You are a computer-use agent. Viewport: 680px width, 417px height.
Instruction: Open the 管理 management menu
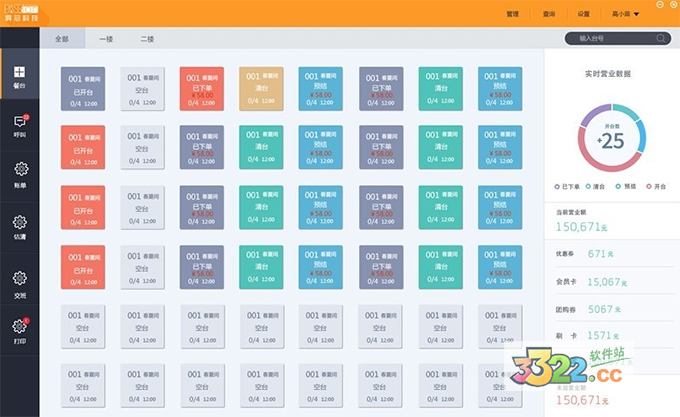coord(512,14)
